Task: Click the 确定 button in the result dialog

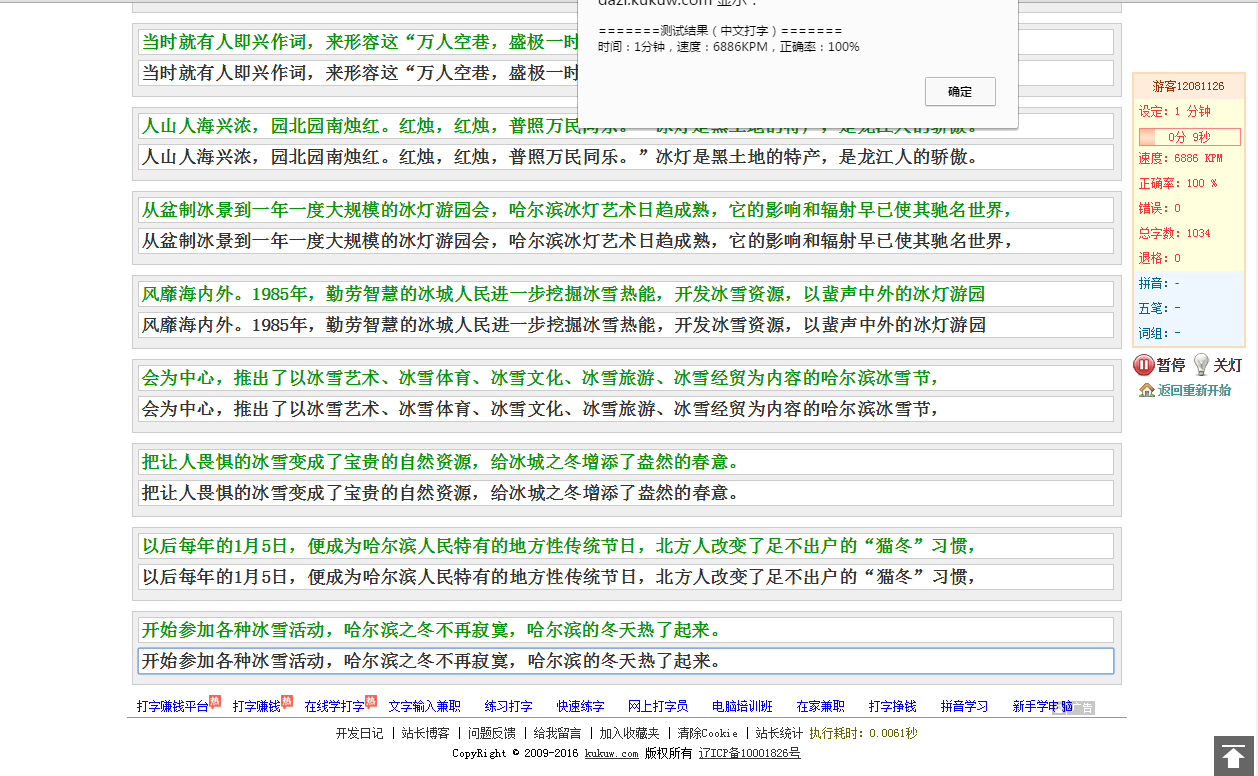Action: 959,91
